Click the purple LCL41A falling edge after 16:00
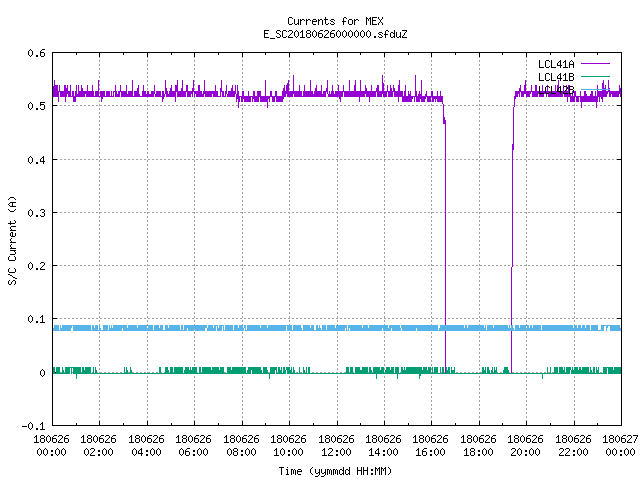The width and height of the screenshot is (640, 480). 445,237
